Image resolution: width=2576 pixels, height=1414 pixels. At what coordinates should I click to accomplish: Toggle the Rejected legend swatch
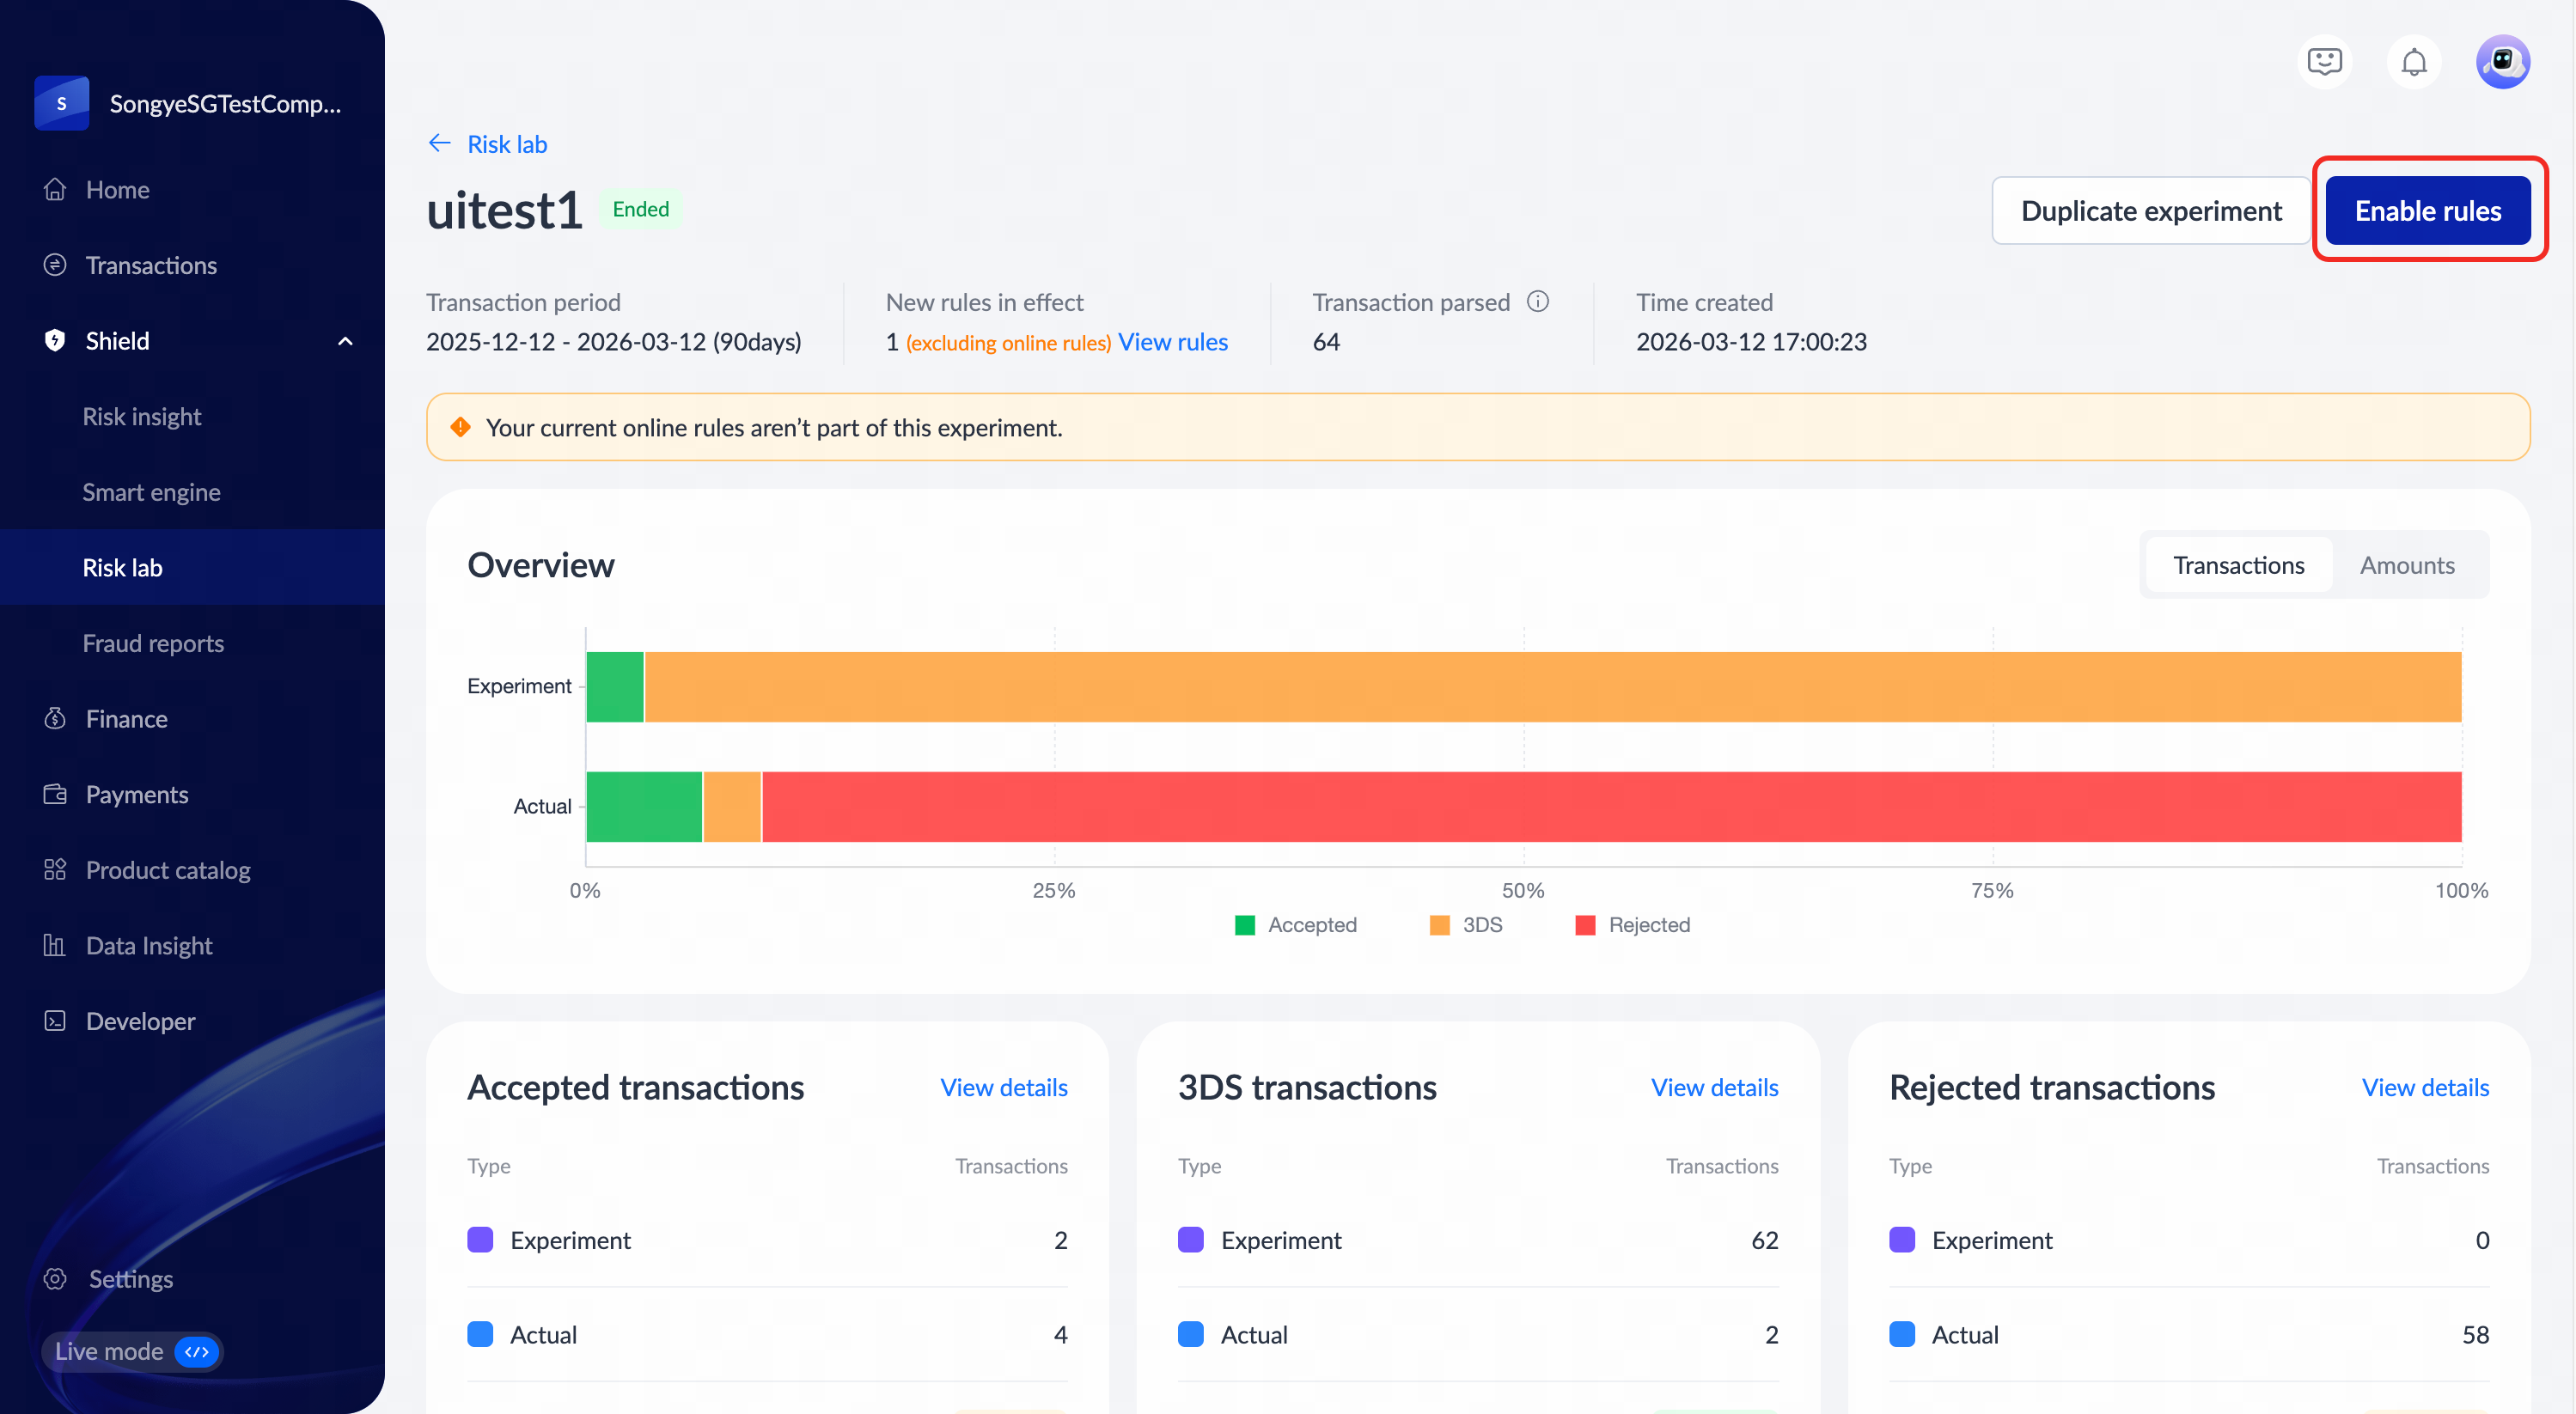(1585, 925)
